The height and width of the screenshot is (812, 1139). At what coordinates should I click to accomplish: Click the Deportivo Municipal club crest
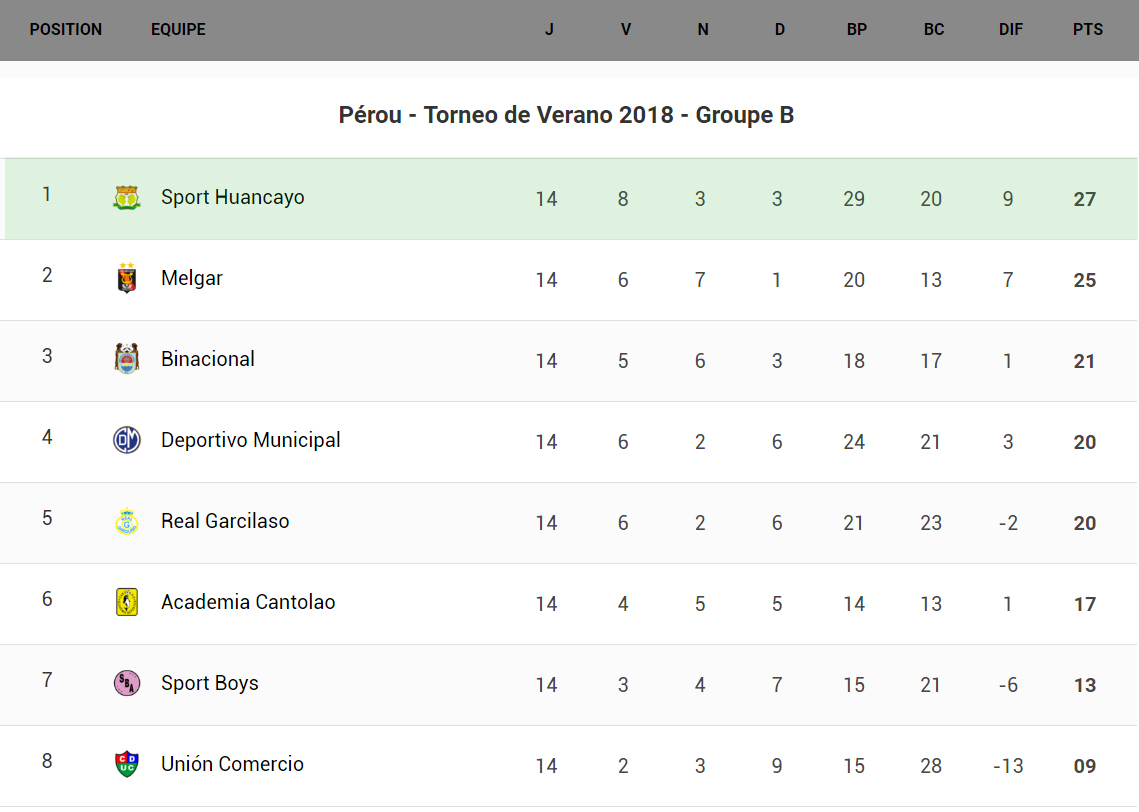(x=127, y=440)
